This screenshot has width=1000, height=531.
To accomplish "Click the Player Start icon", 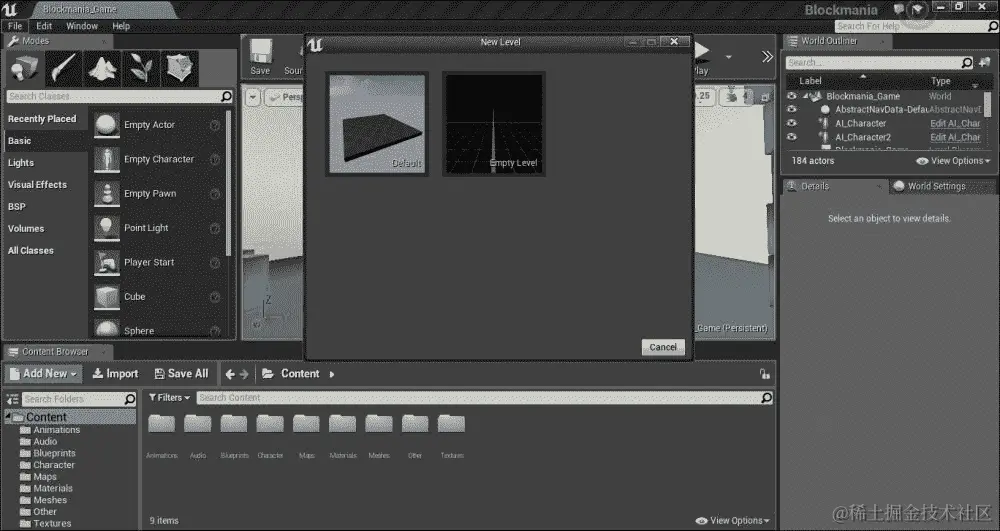I will pyautogui.click(x=107, y=263).
